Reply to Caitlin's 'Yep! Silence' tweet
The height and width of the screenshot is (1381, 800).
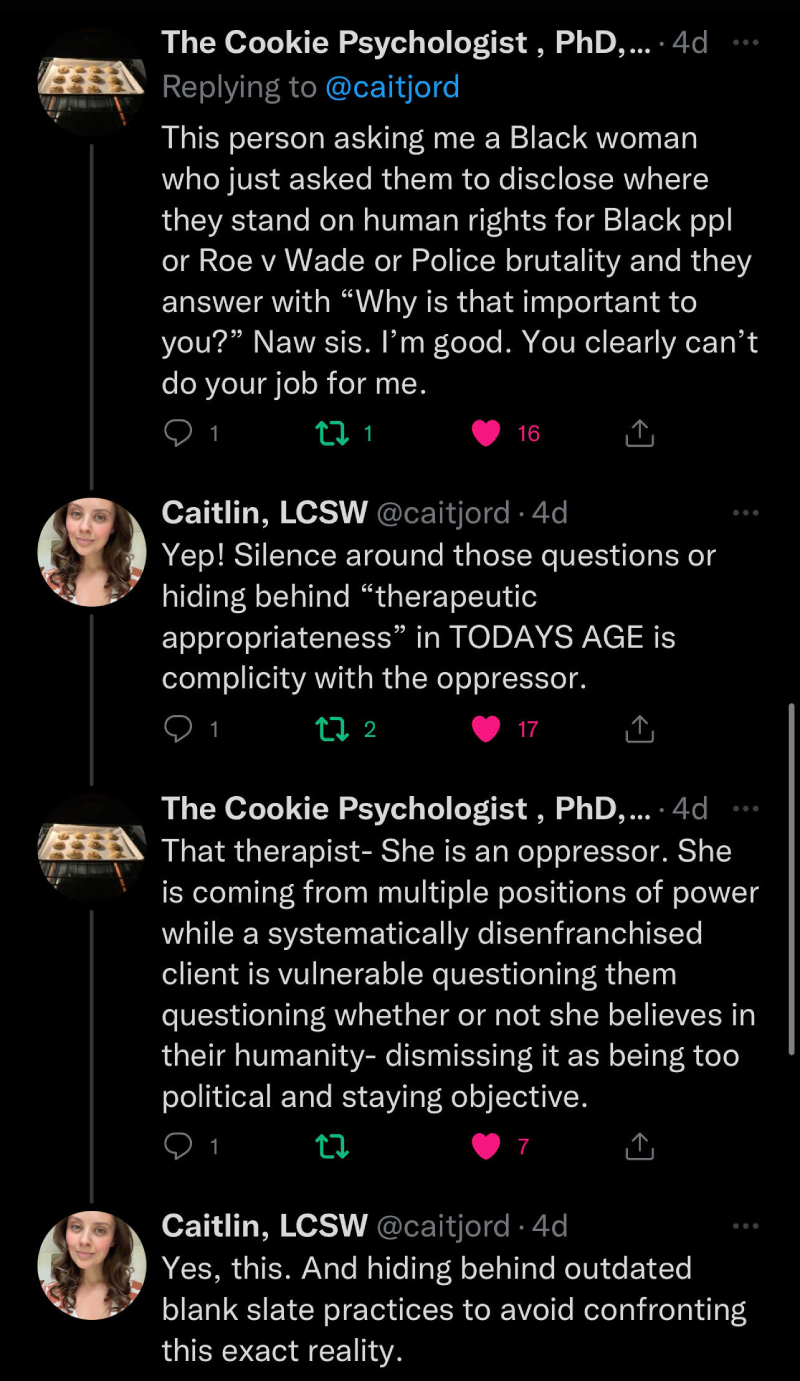[x=178, y=730]
